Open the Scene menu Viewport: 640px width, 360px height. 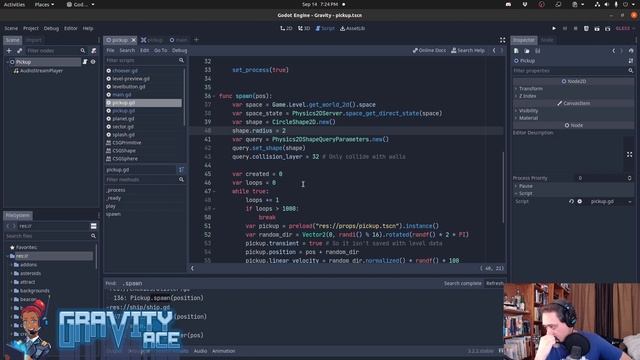pos(11,29)
